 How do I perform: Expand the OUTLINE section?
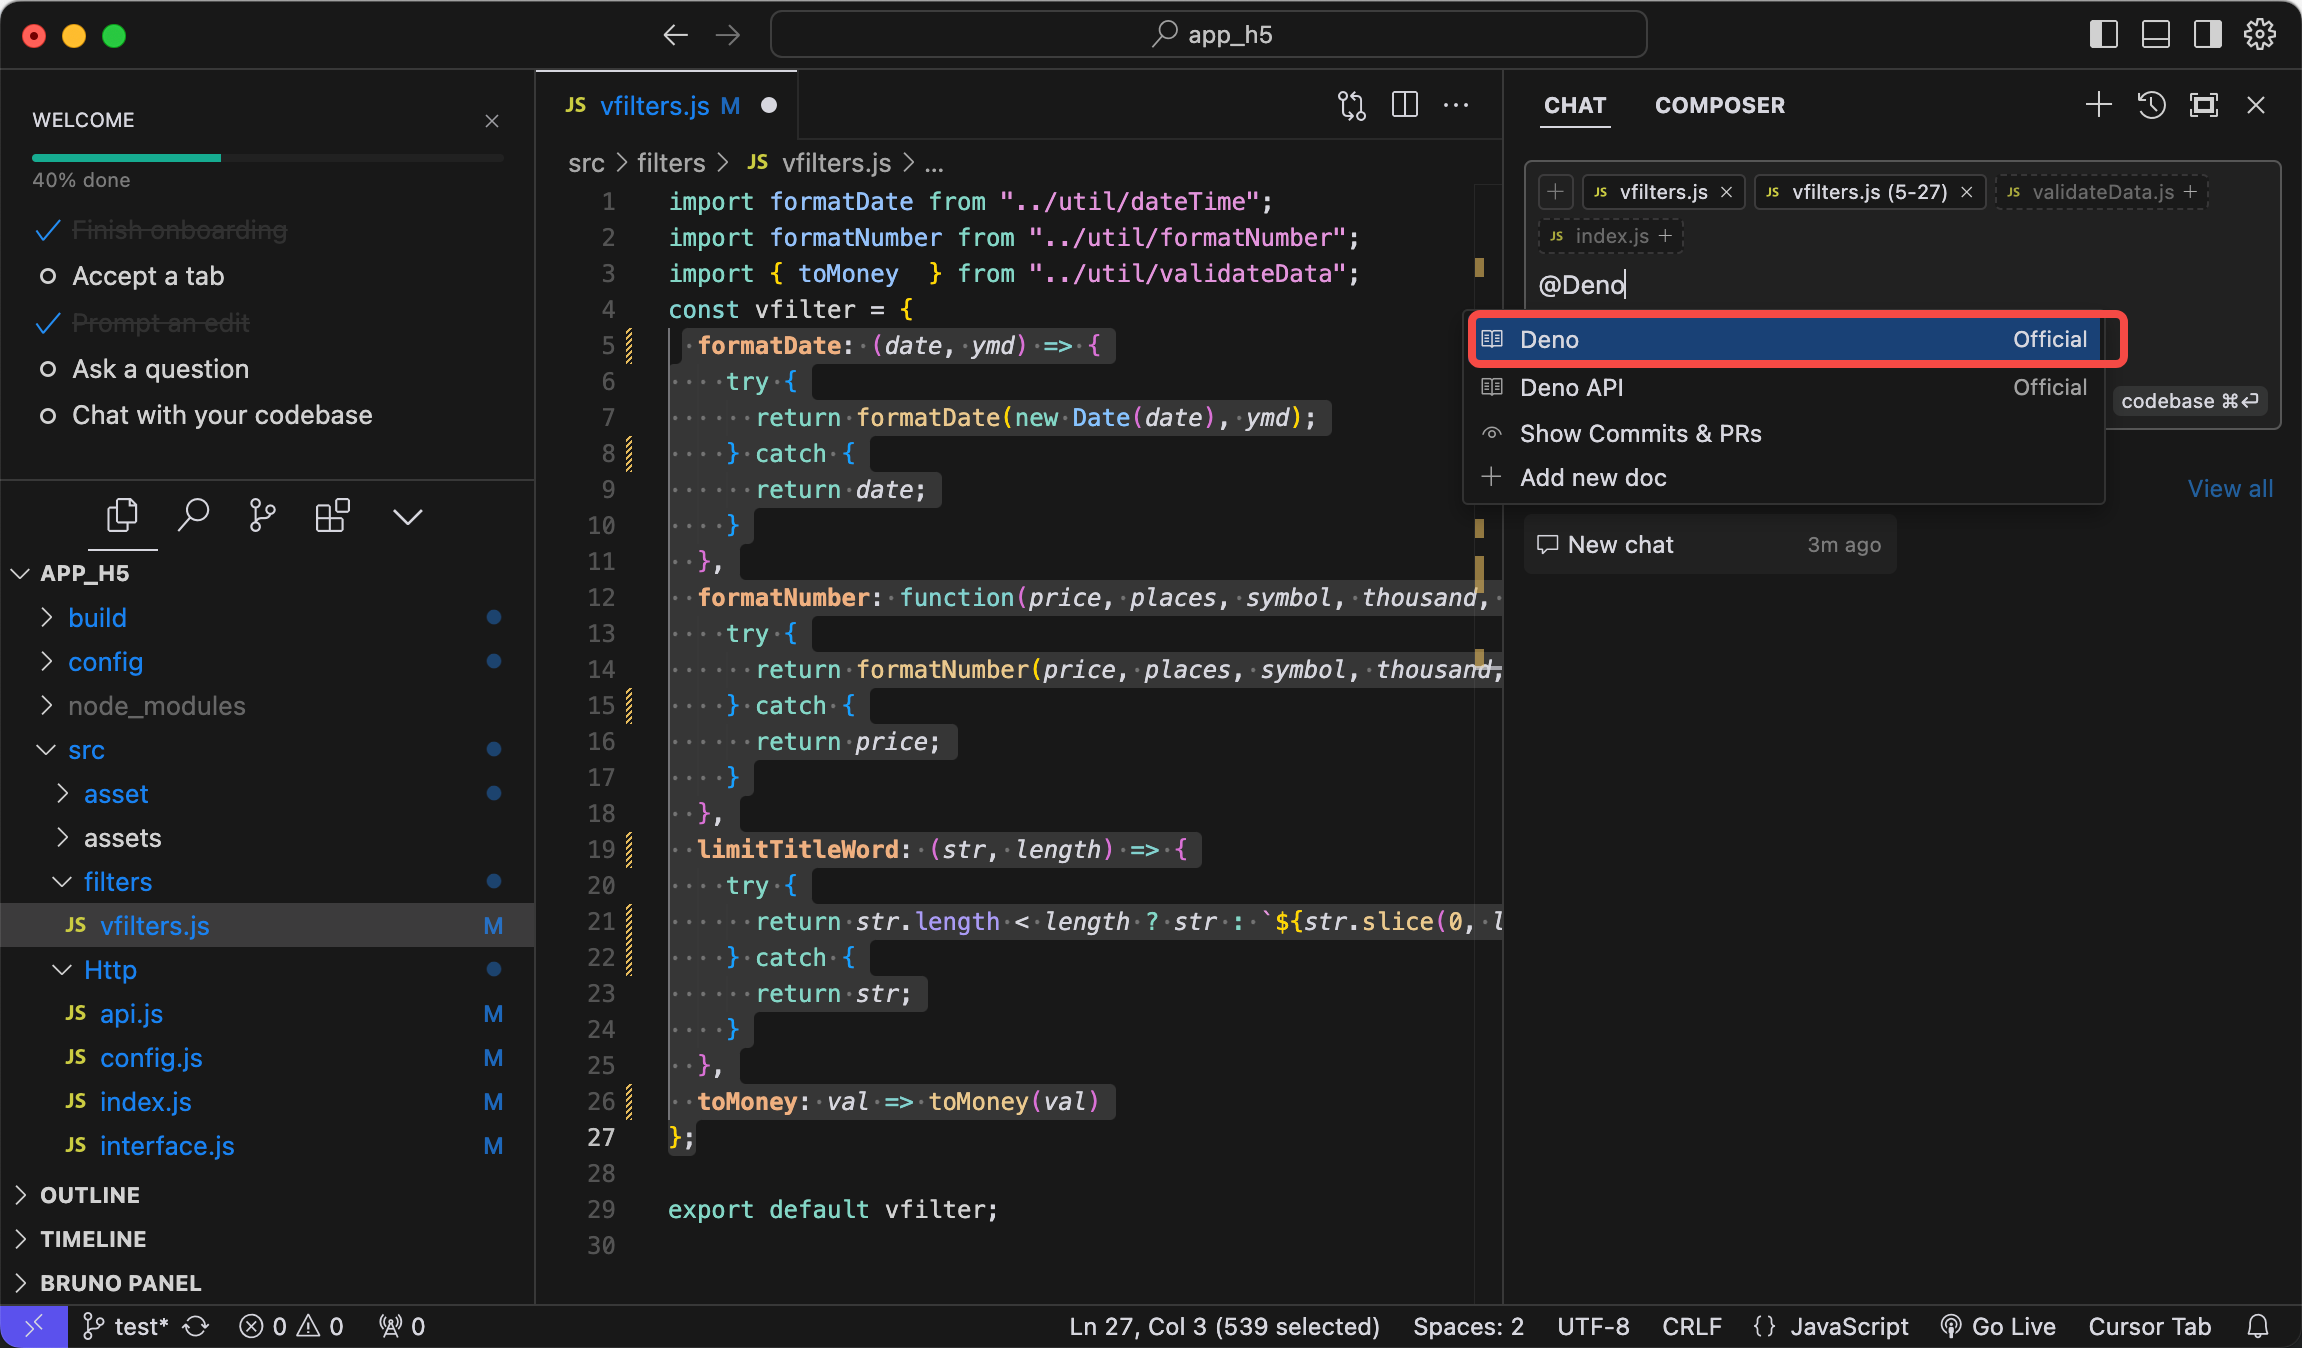267,1195
